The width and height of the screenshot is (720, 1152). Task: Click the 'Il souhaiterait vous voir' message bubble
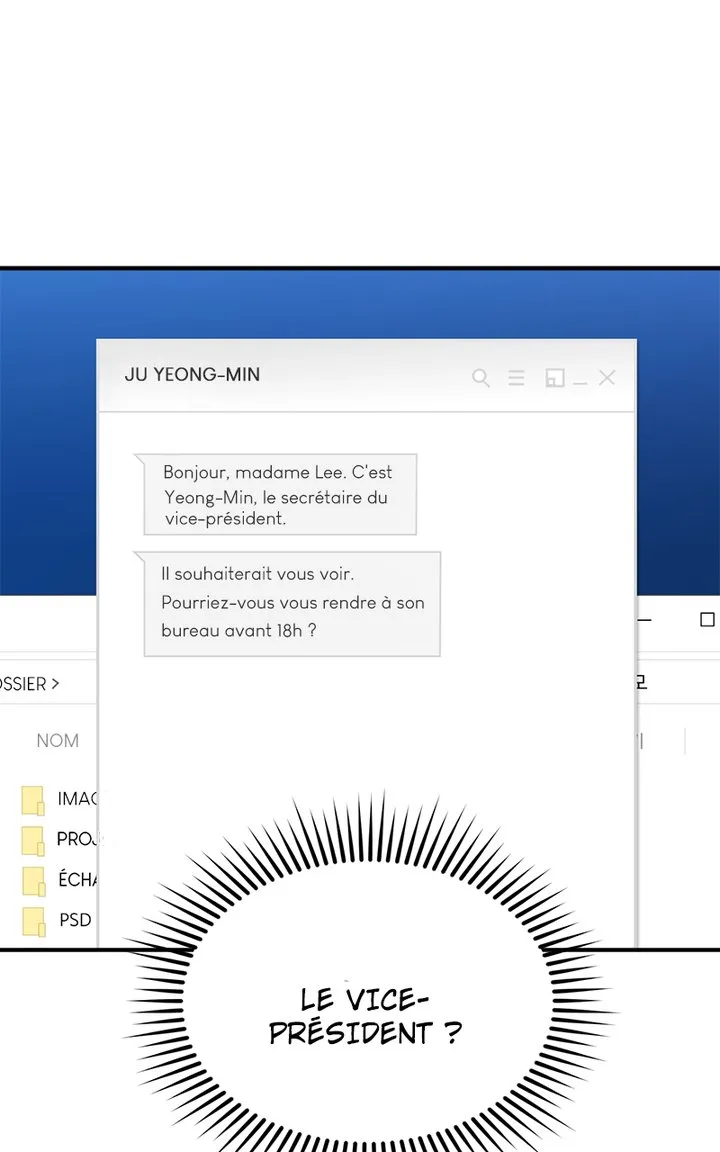[x=292, y=603]
